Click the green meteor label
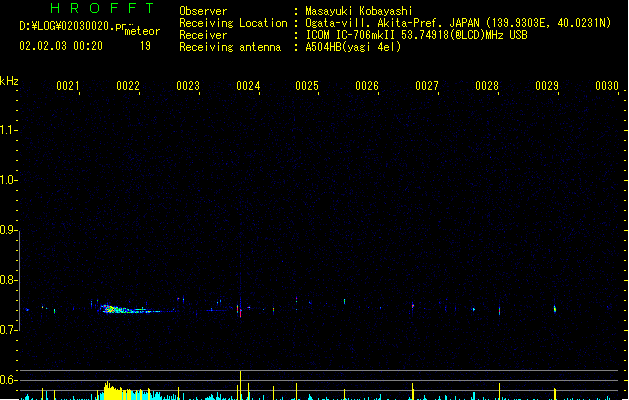 coord(142,31)
